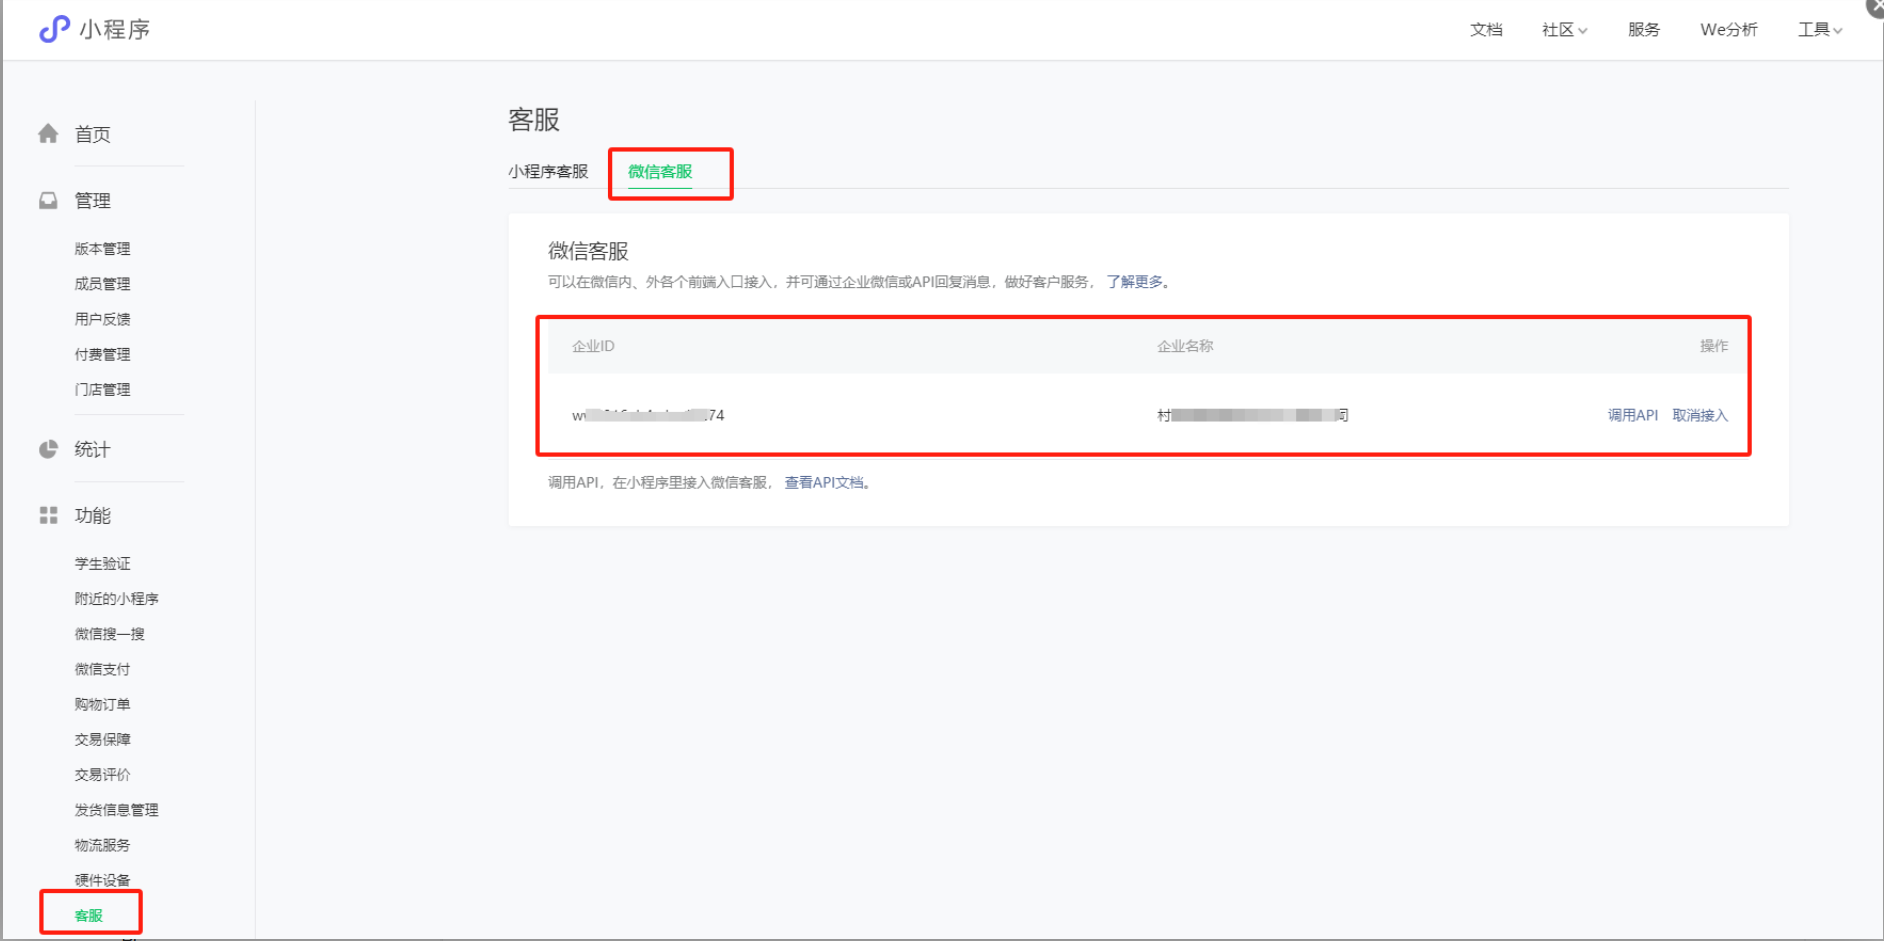Open the 查看API文档 link

(824, 483)
